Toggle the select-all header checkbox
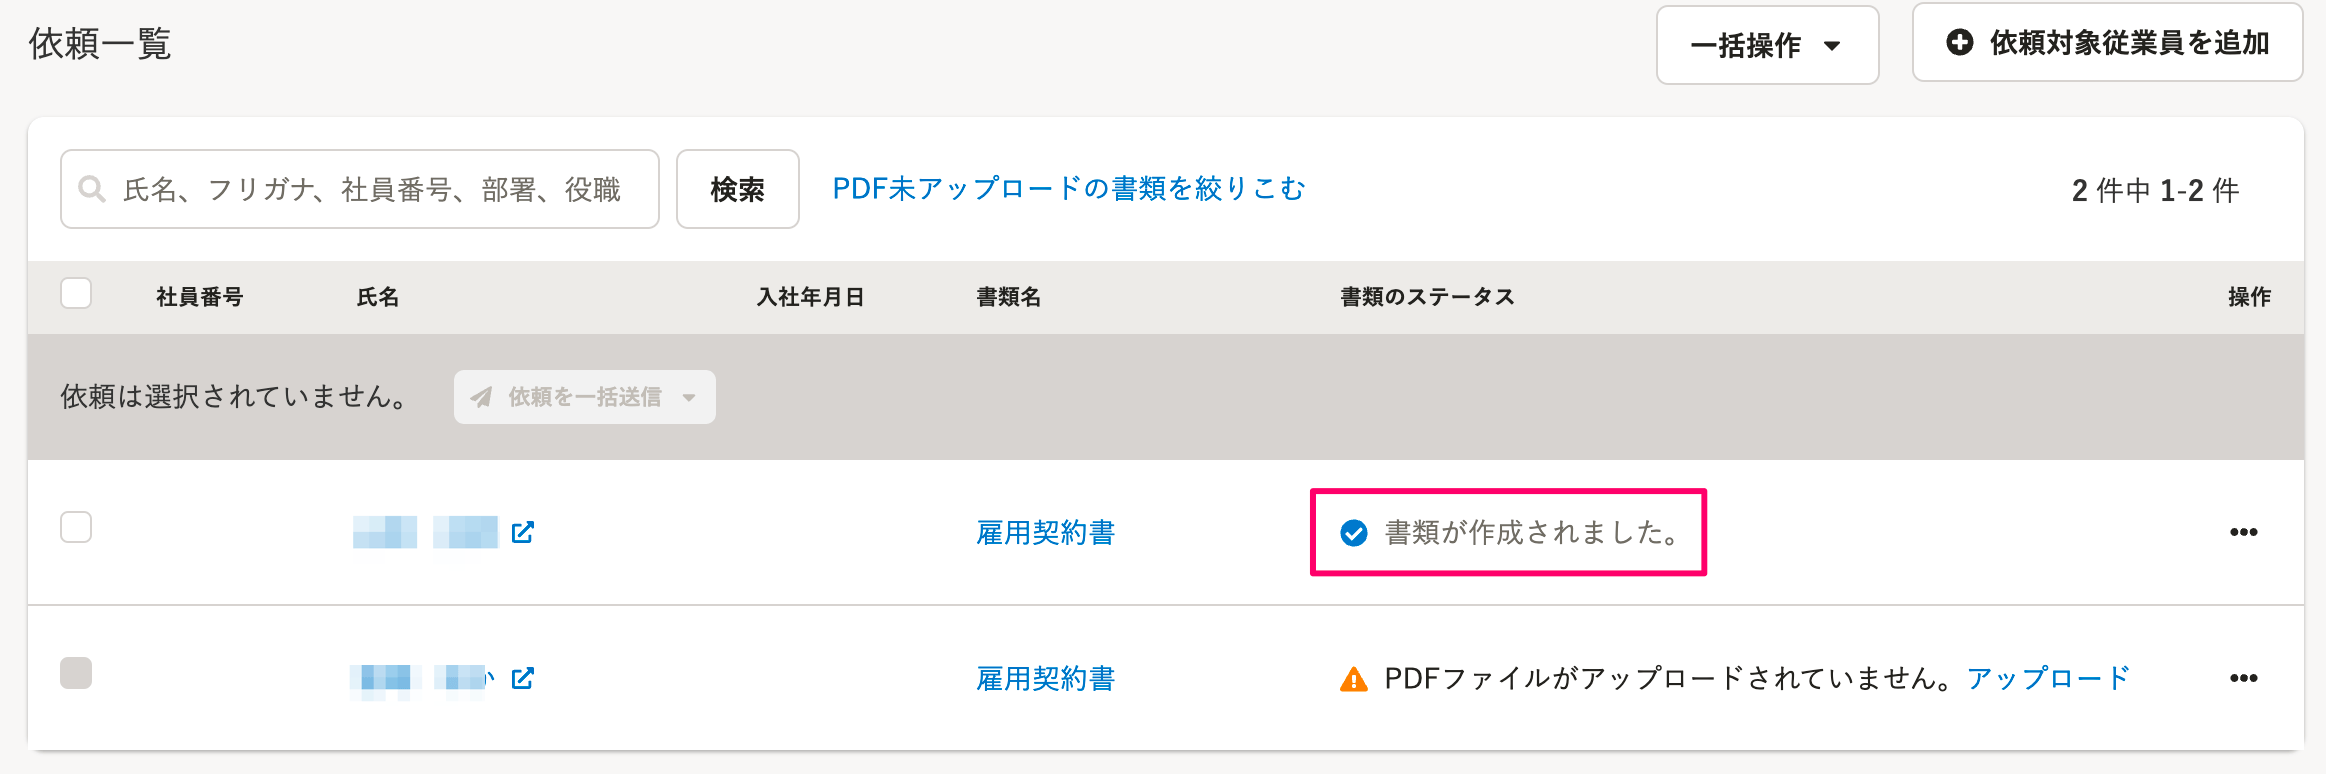Viewport: 2326px width, 774px height. [76, 293]
